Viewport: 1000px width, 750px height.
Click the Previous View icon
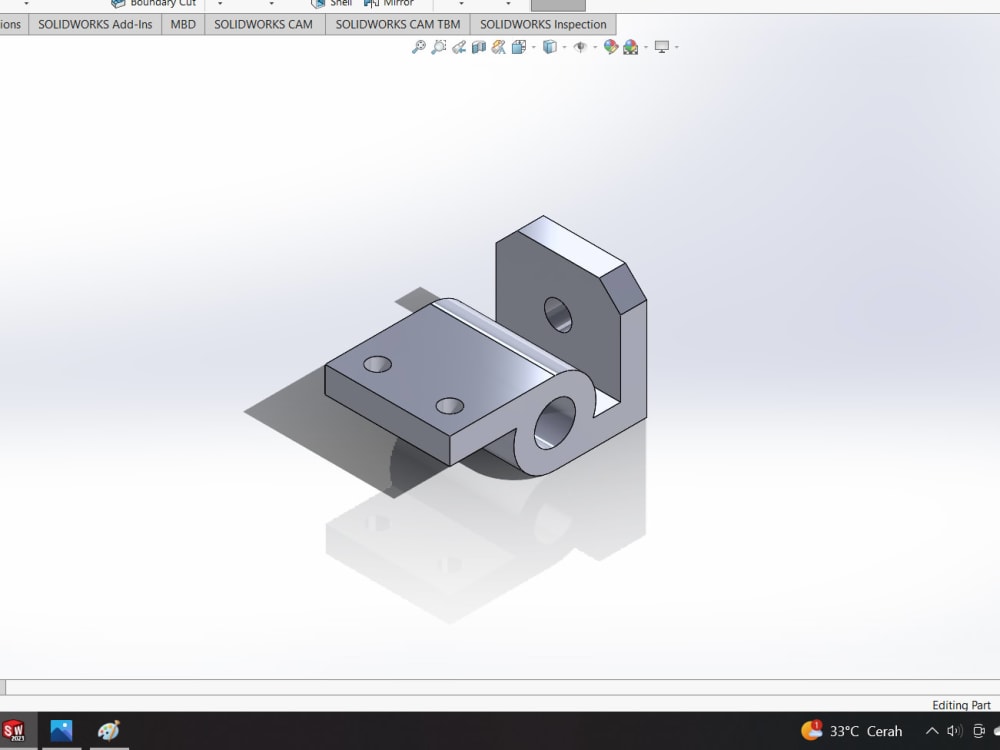point(458,47)
